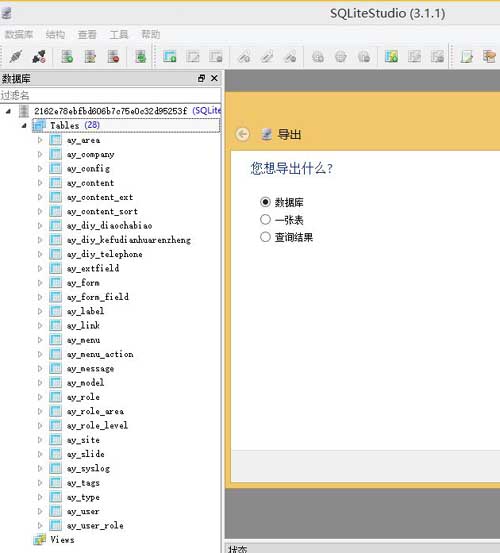This screenshot has width=500, height=553.
Task: Click the Connect to database toolbar icon
Action: [x=16, y=56]
